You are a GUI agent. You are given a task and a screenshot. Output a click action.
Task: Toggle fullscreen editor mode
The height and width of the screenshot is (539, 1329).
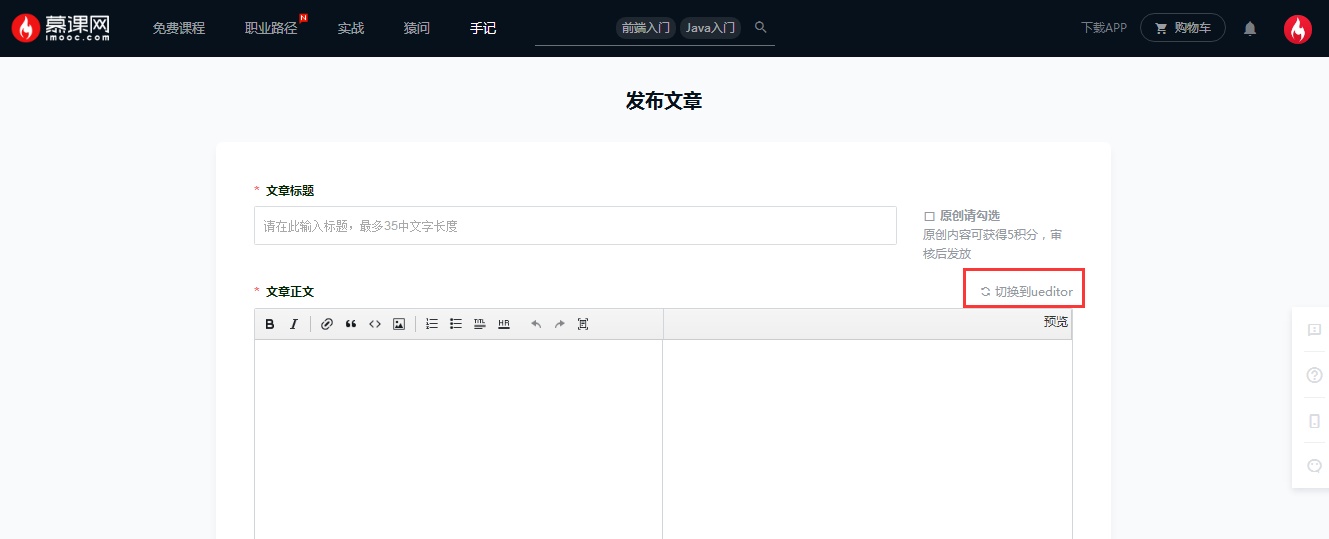[x=583, y=324]
